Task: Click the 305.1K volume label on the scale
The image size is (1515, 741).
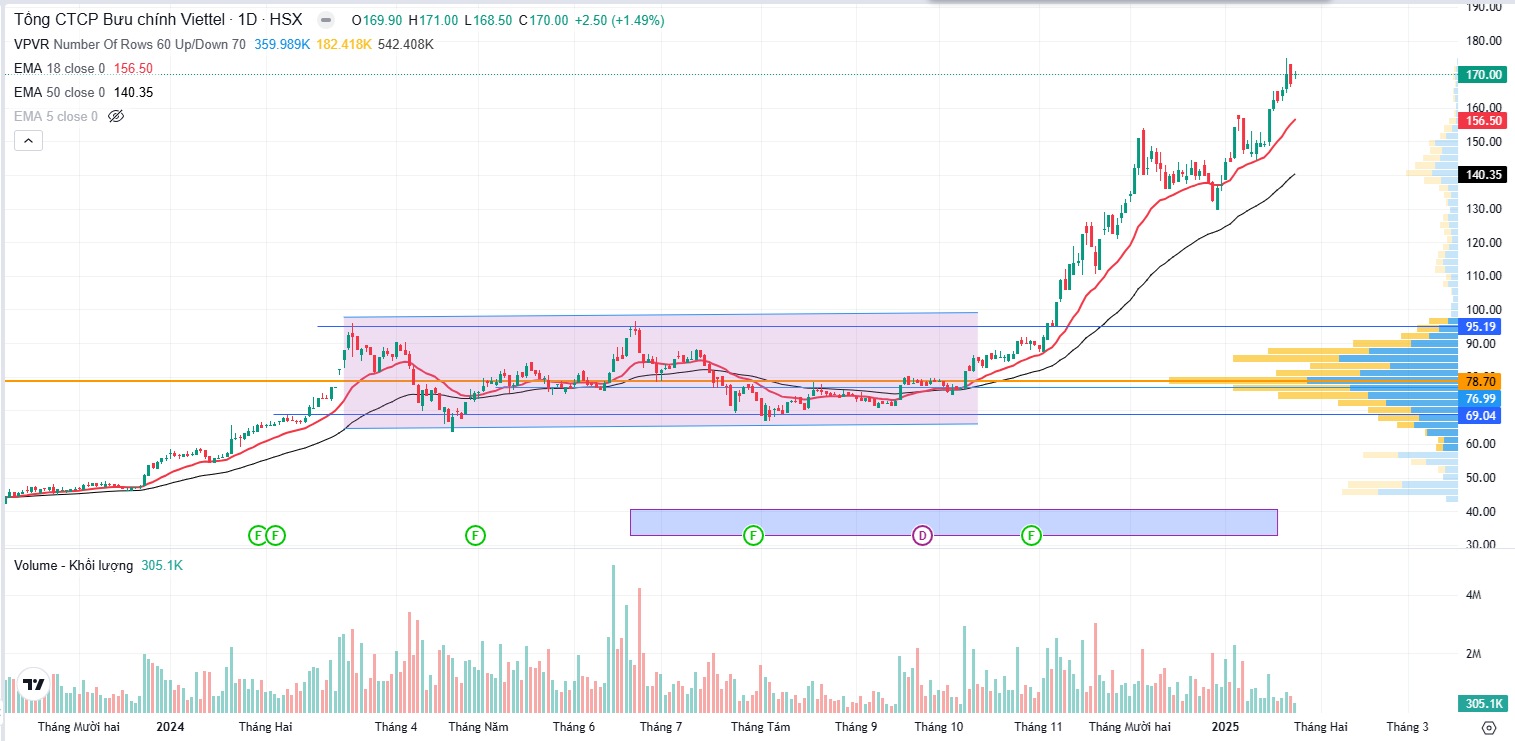Action: 1482,702
